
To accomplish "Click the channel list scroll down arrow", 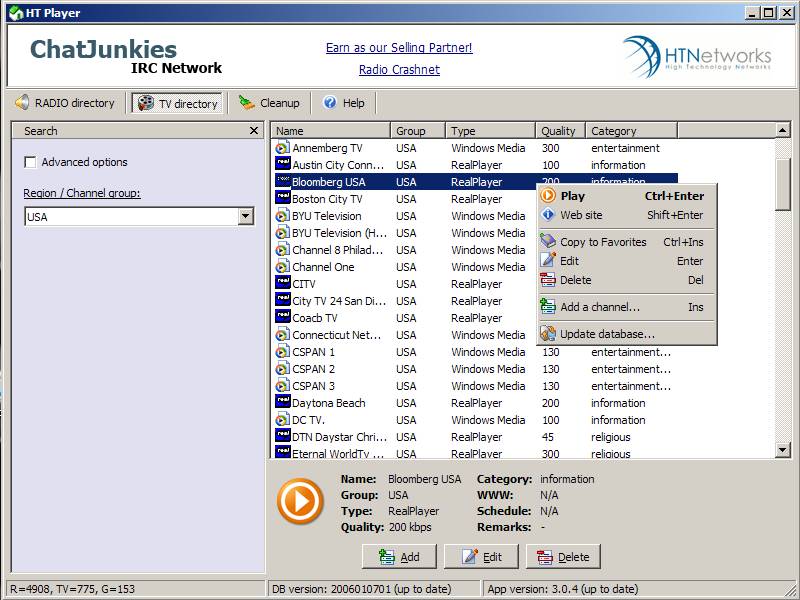I will 782,449.
